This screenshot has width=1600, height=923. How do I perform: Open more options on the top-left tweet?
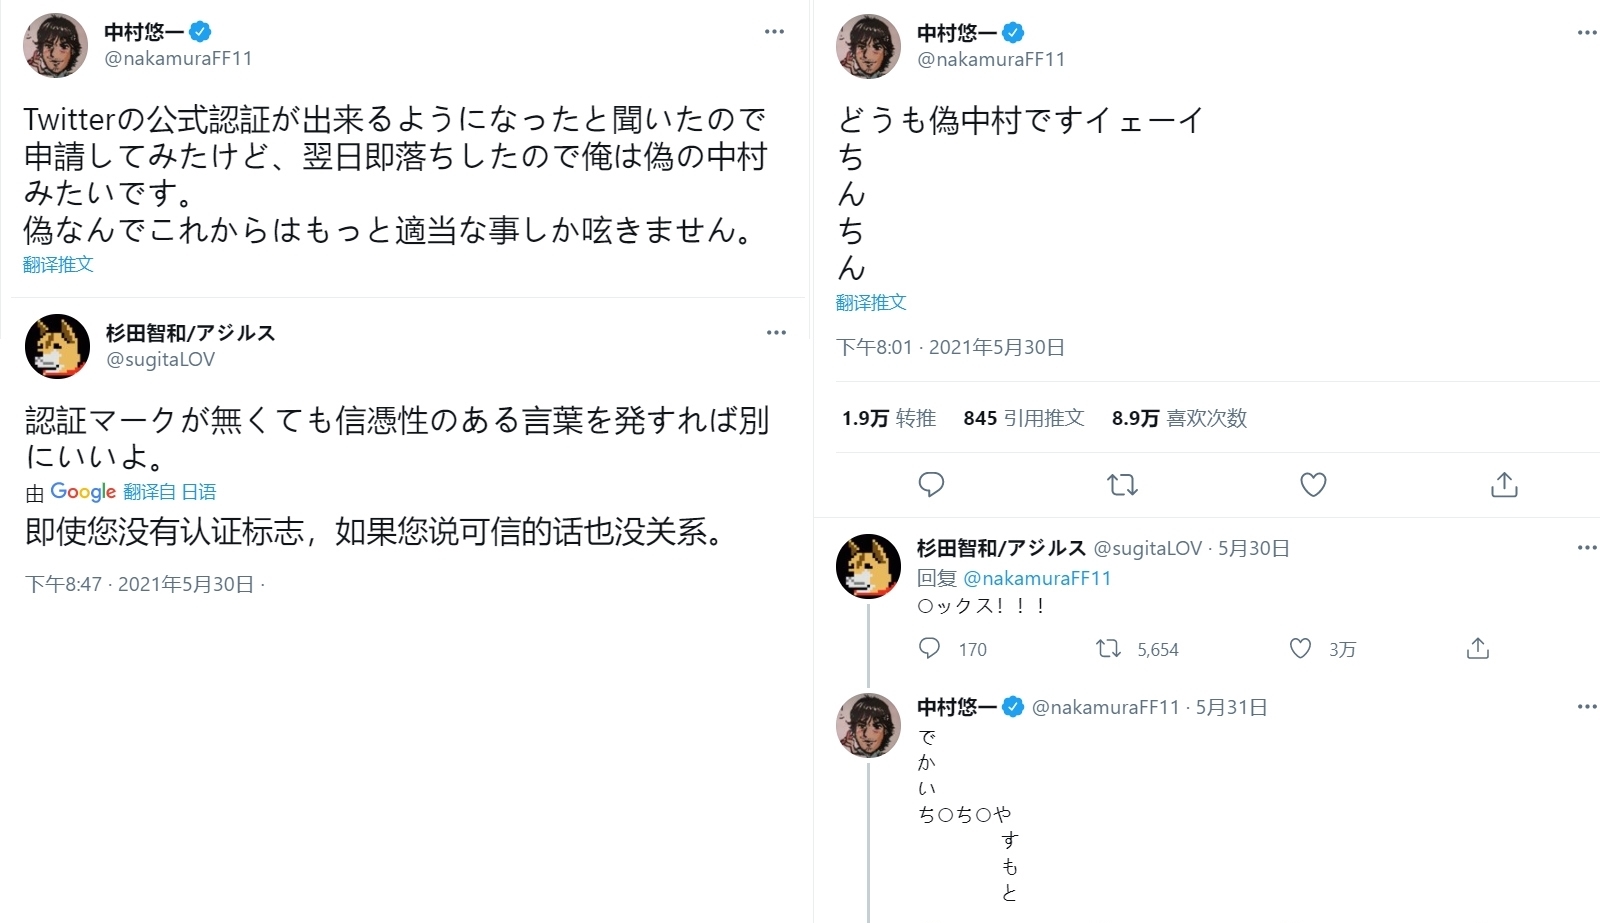(774, 32)
